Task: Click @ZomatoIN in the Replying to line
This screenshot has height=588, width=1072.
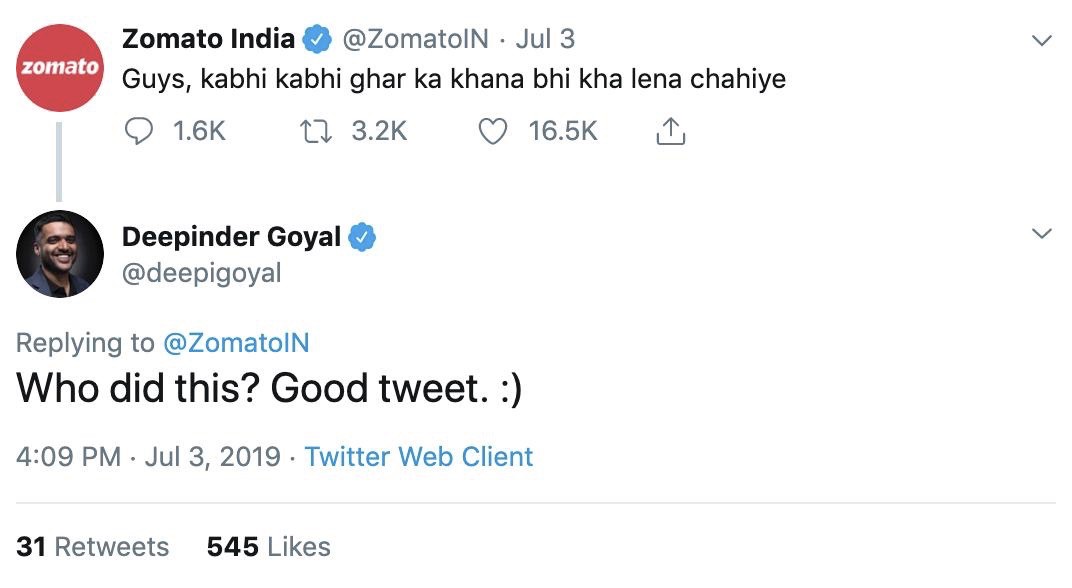Action: (x=237, y=343)
